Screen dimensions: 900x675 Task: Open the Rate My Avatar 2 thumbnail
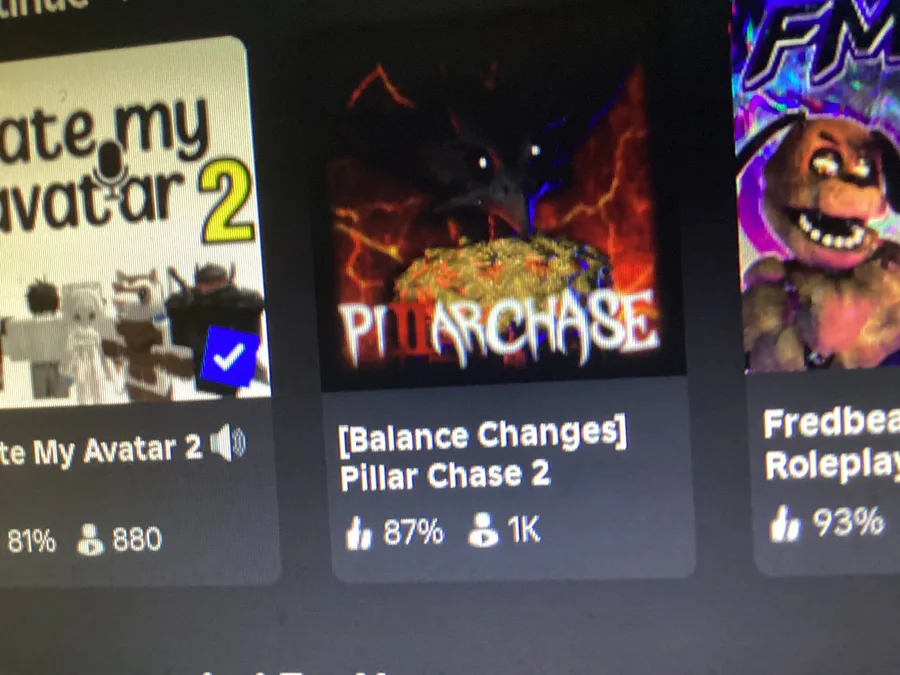click(129, 221)
